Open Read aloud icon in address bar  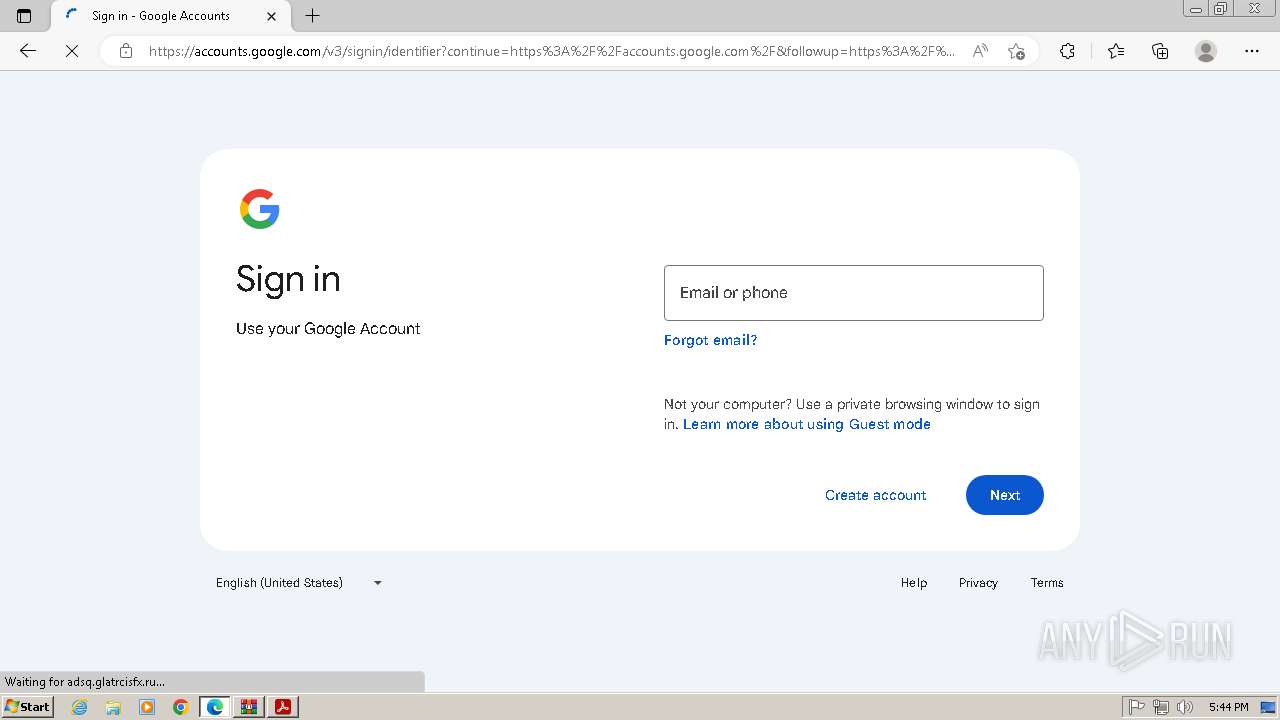click(980, 51)
